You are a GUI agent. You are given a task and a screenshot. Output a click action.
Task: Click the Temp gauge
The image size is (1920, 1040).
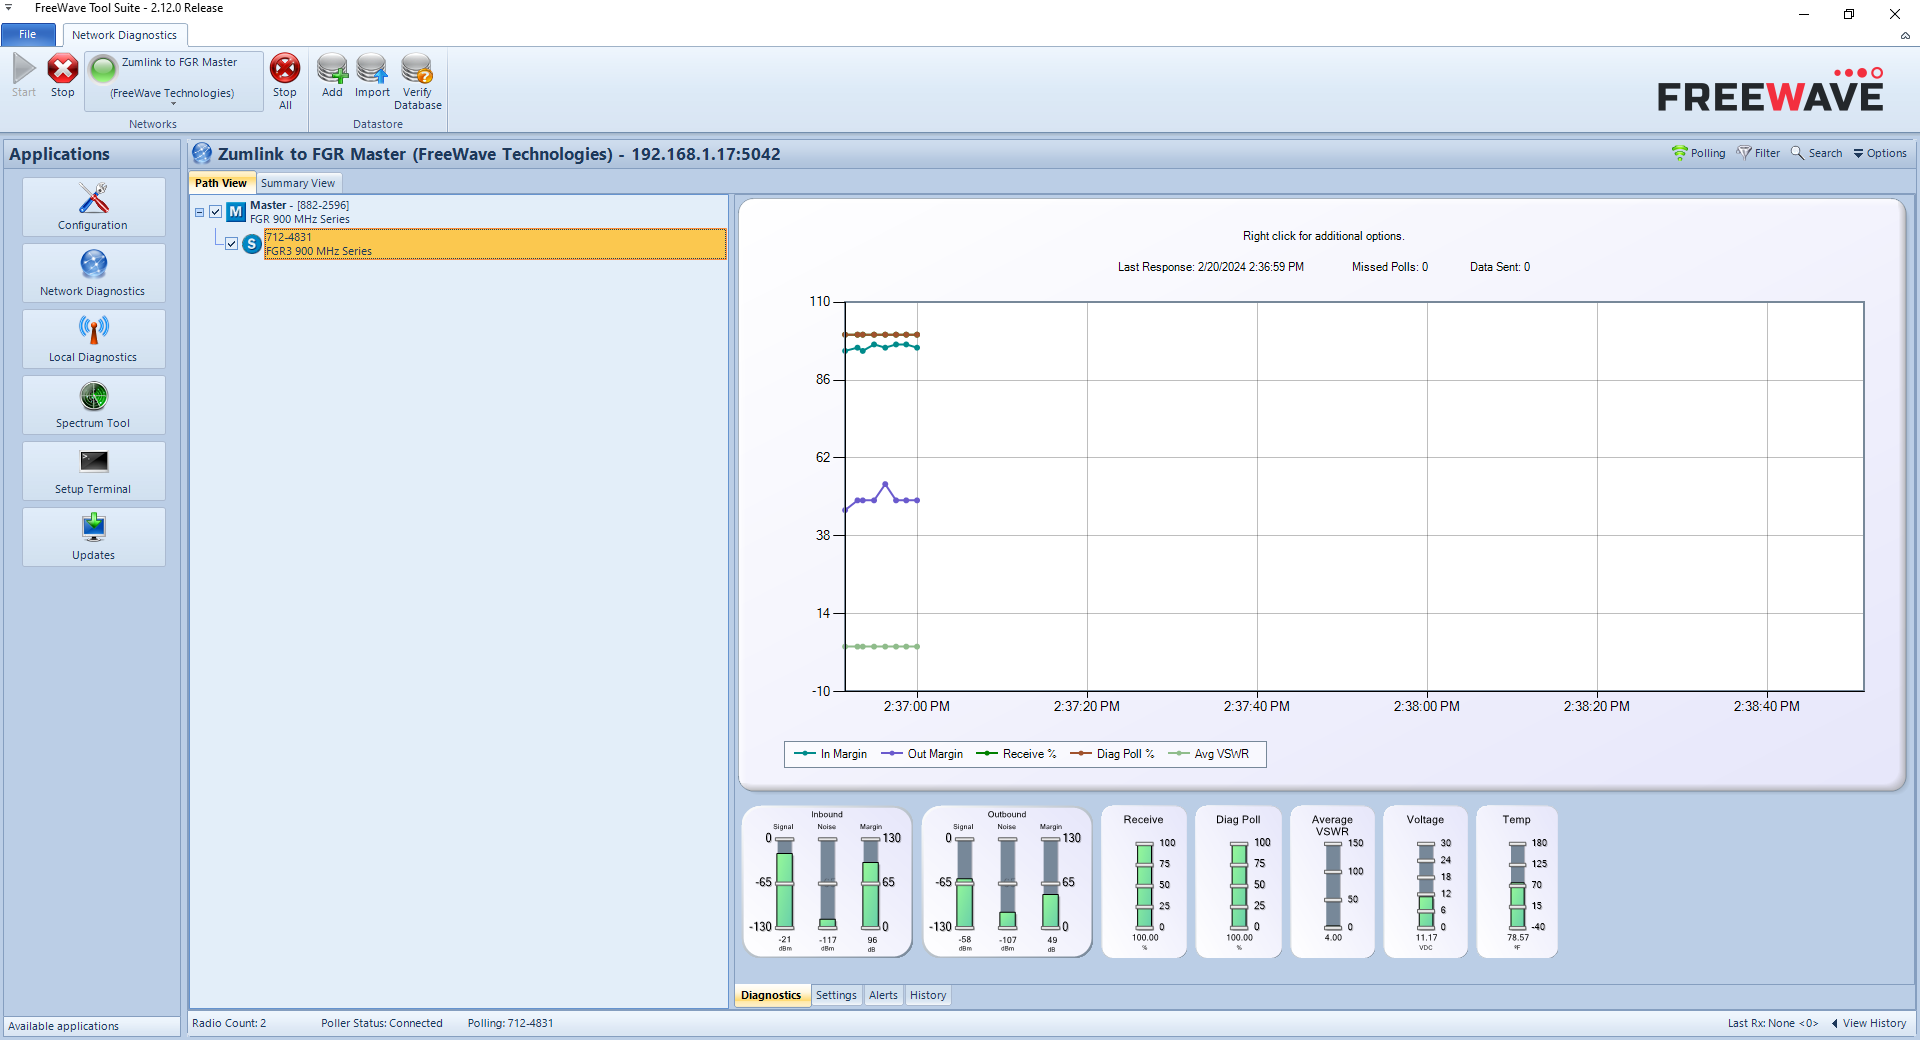1517,882
